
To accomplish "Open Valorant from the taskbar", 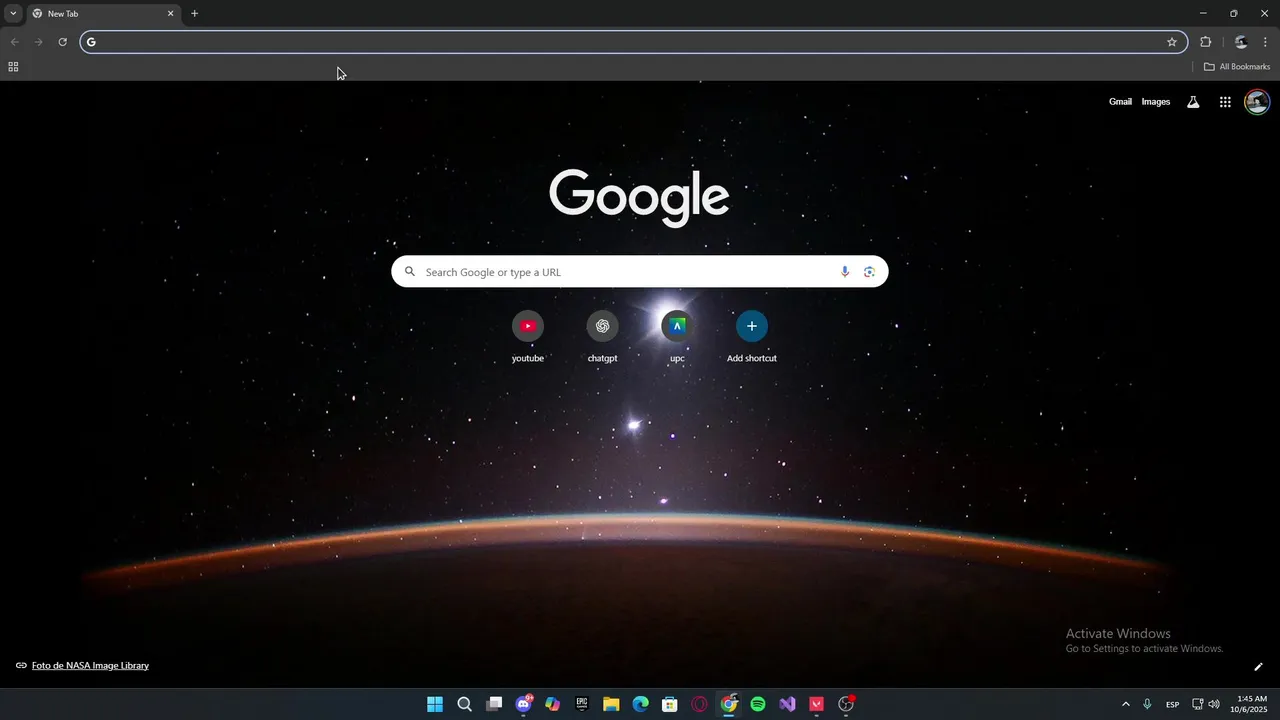I will coord(817,704).
